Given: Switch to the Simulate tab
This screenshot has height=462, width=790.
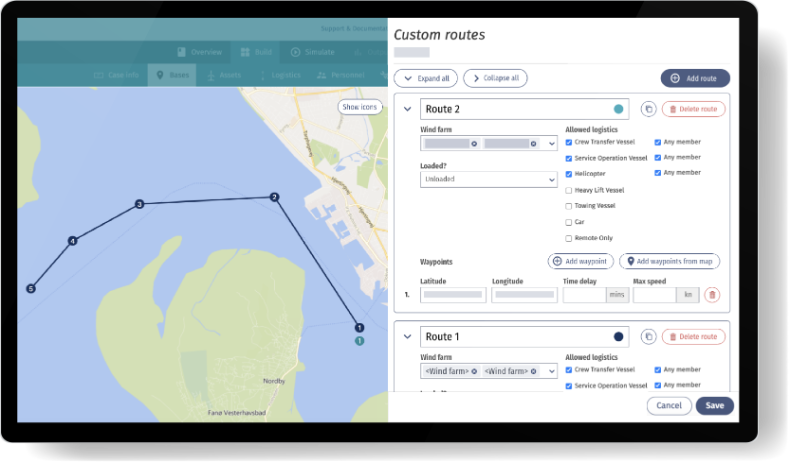Looking at the screenshot, I should pos(313,52).
